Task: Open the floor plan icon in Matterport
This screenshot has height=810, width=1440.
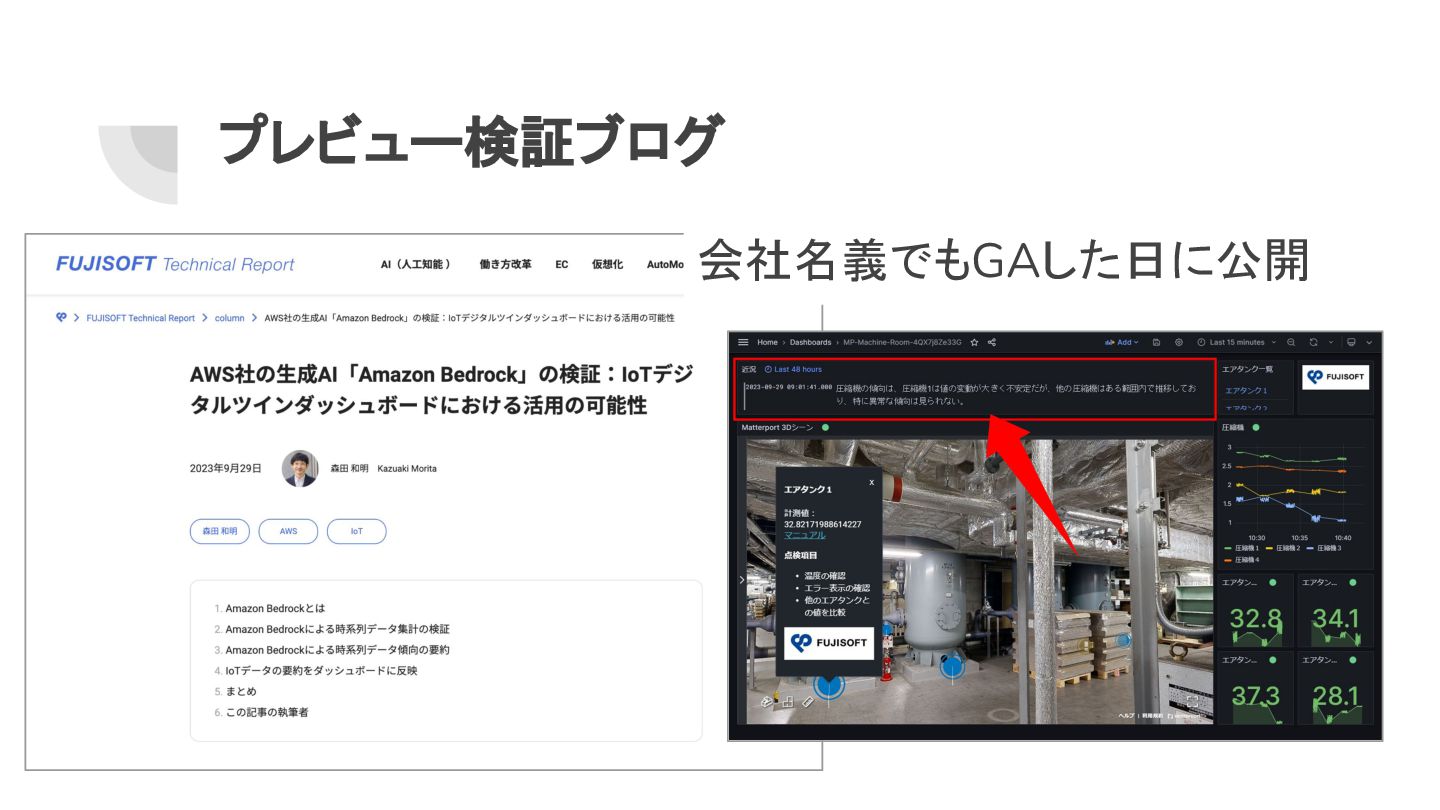Action: (x=788, y=702)
